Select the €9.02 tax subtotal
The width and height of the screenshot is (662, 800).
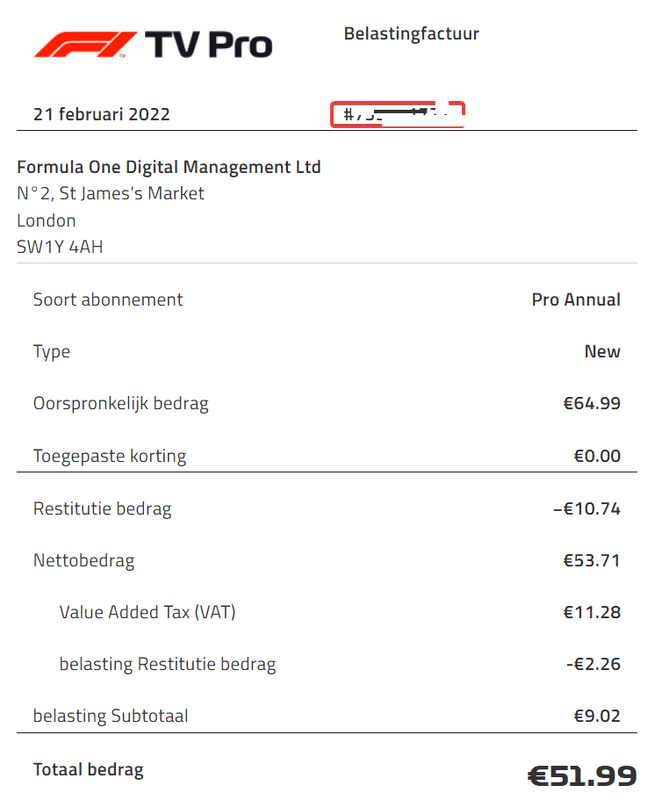(597, 716)
